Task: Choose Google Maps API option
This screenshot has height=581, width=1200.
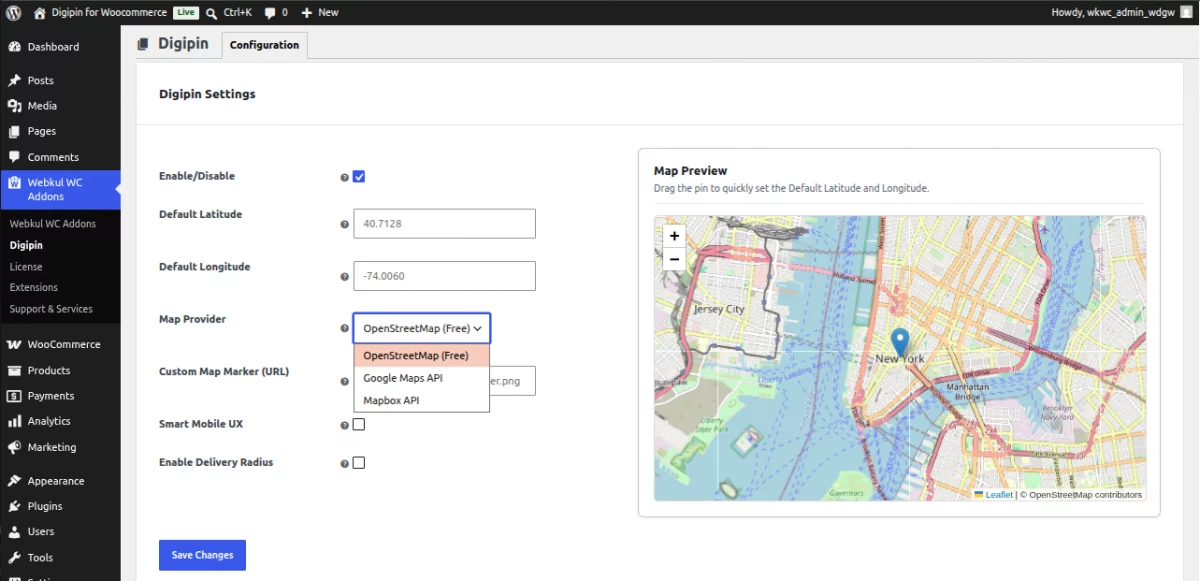Action: [x=422, y=378]
